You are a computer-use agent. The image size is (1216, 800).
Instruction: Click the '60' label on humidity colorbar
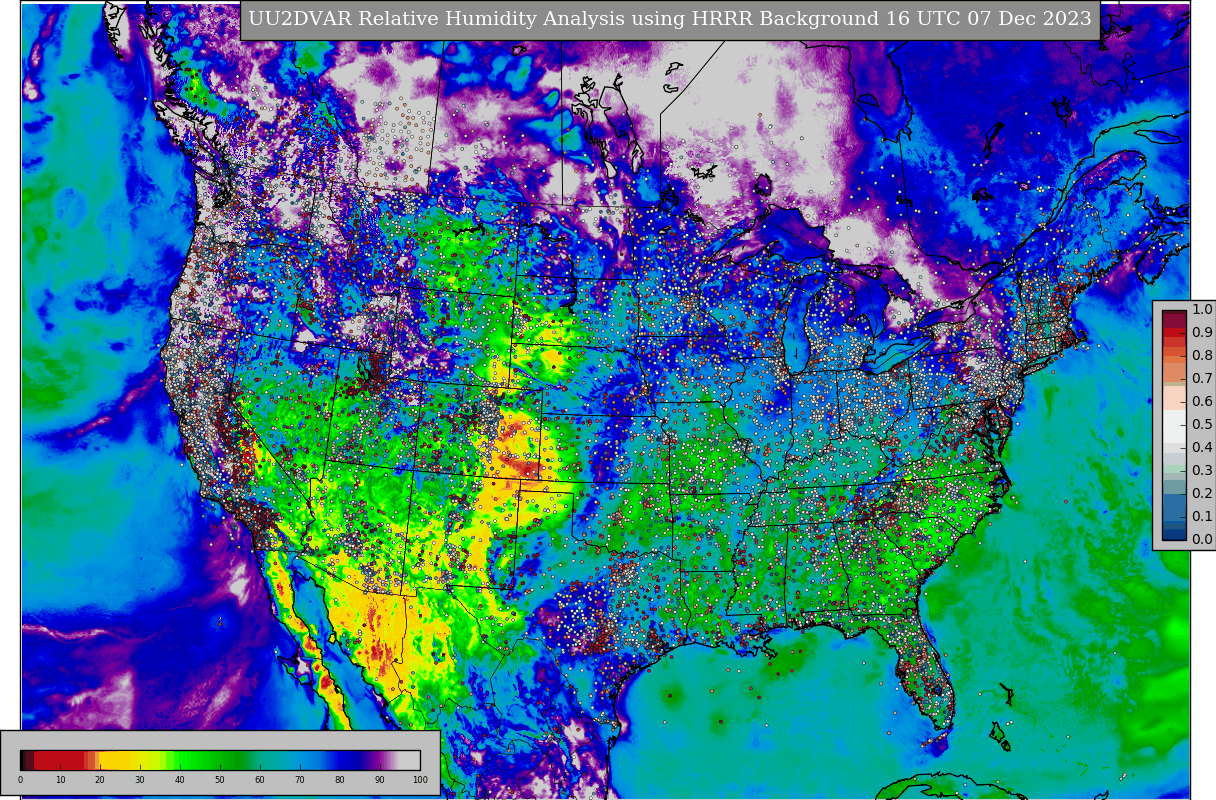[260, 780]
